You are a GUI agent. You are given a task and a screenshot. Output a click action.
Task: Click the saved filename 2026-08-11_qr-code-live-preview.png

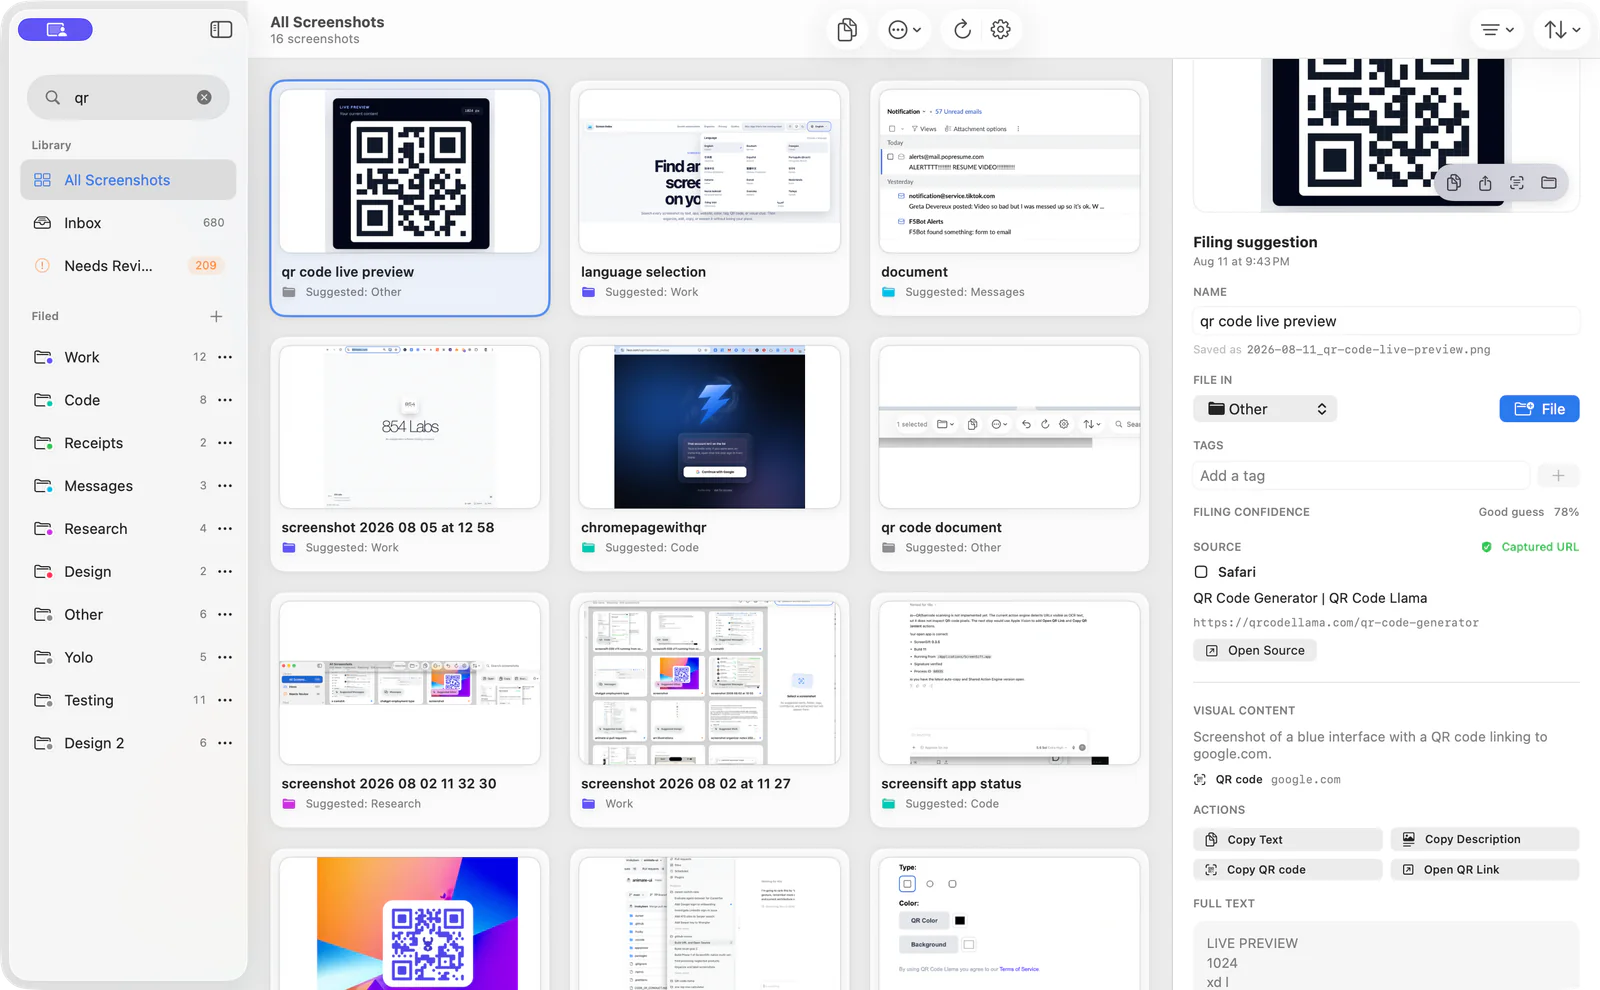pyautogui.click(x=1368, y=350)
